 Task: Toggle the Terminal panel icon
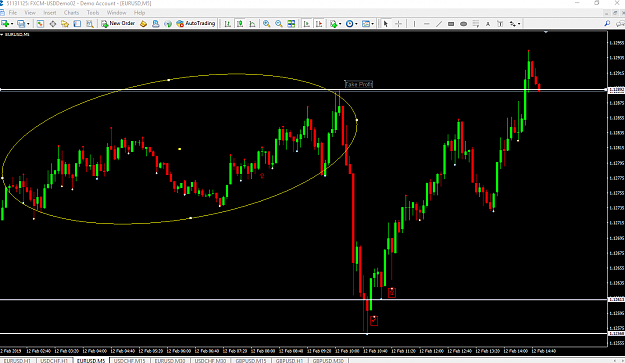point(77,24)
